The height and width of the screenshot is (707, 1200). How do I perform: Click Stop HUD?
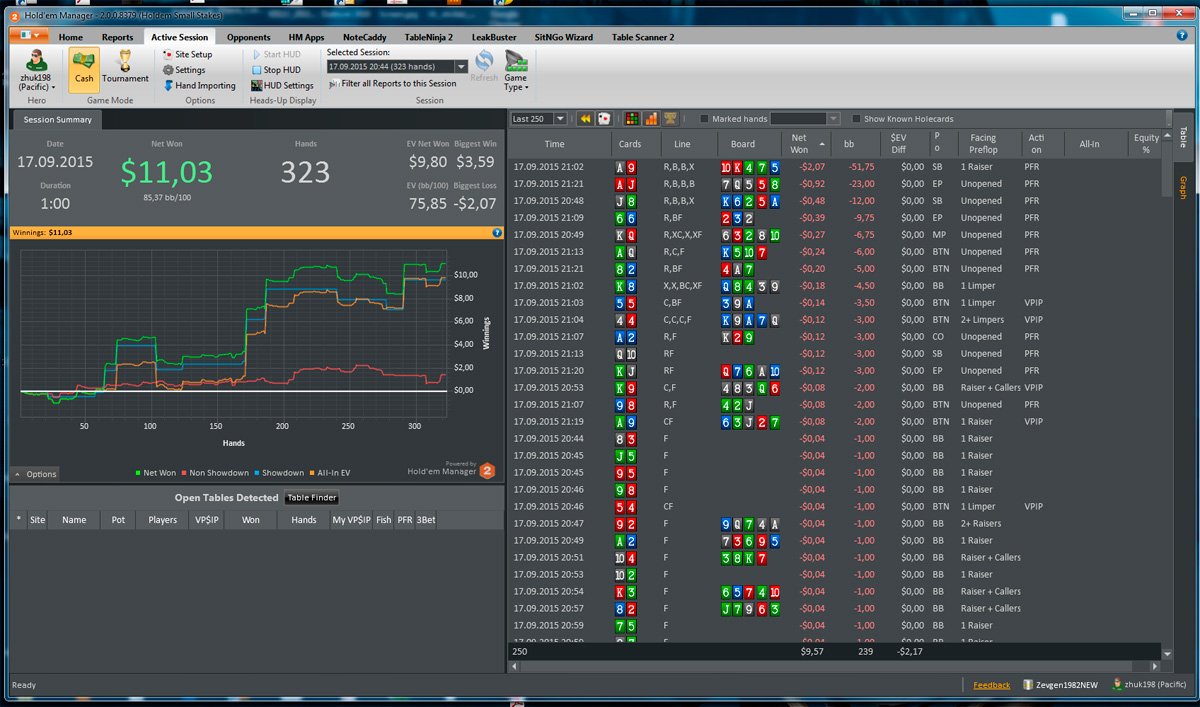point(275,70)
